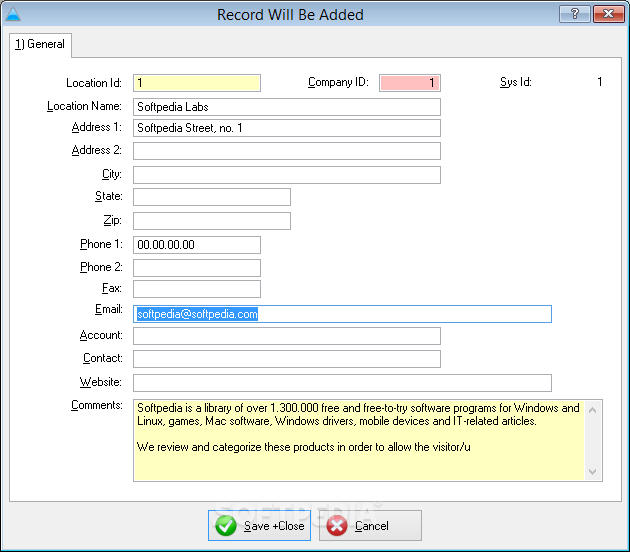Select the 1) General tab
The image size is (630, 552).
point(40,44)
